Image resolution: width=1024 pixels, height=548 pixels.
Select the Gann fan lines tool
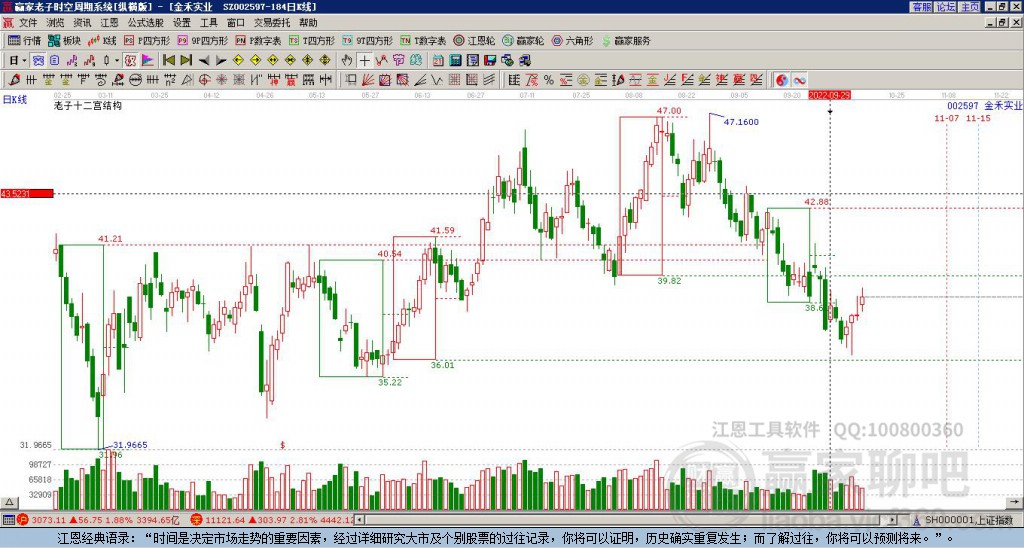click(x=368, y=80)
